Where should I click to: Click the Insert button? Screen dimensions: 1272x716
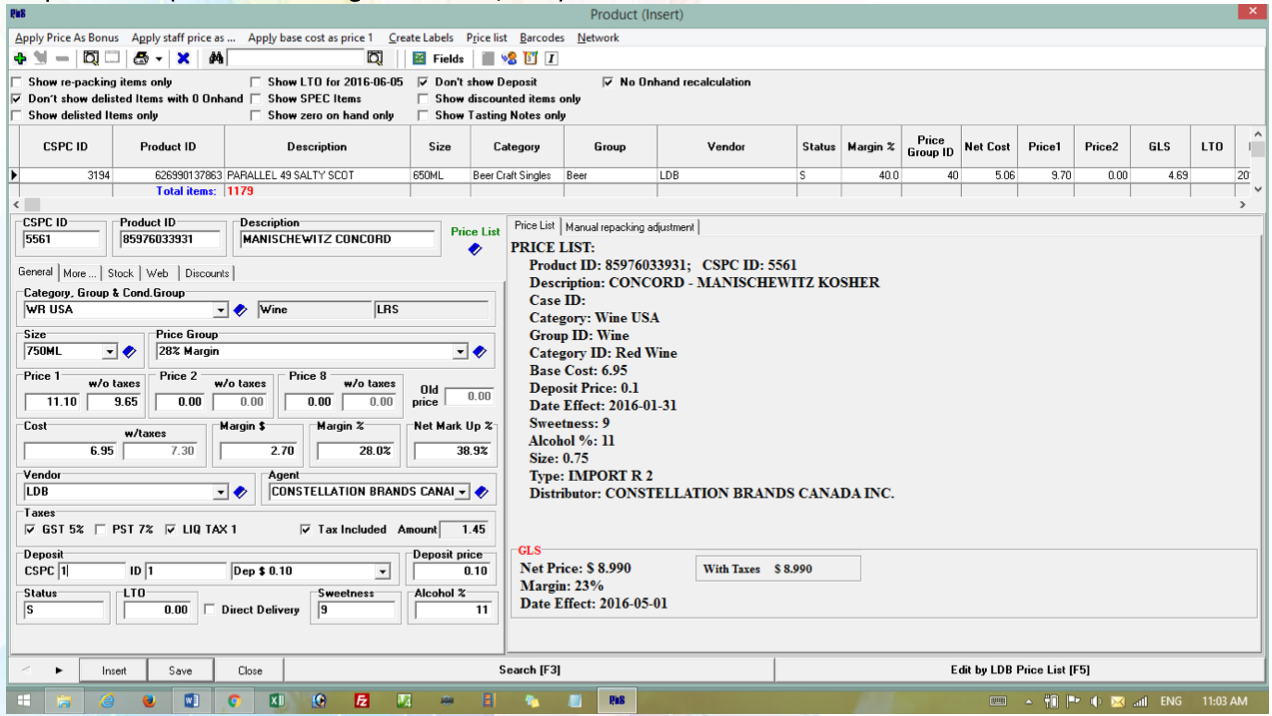point(114,670)
